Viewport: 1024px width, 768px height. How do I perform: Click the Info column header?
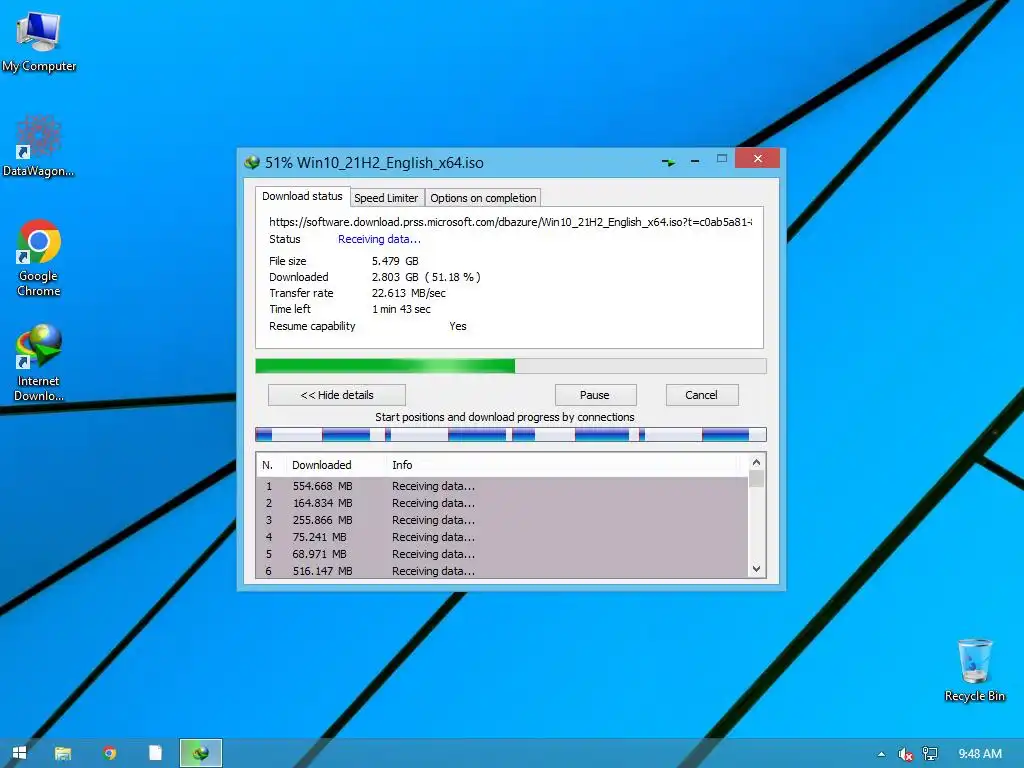402,465
